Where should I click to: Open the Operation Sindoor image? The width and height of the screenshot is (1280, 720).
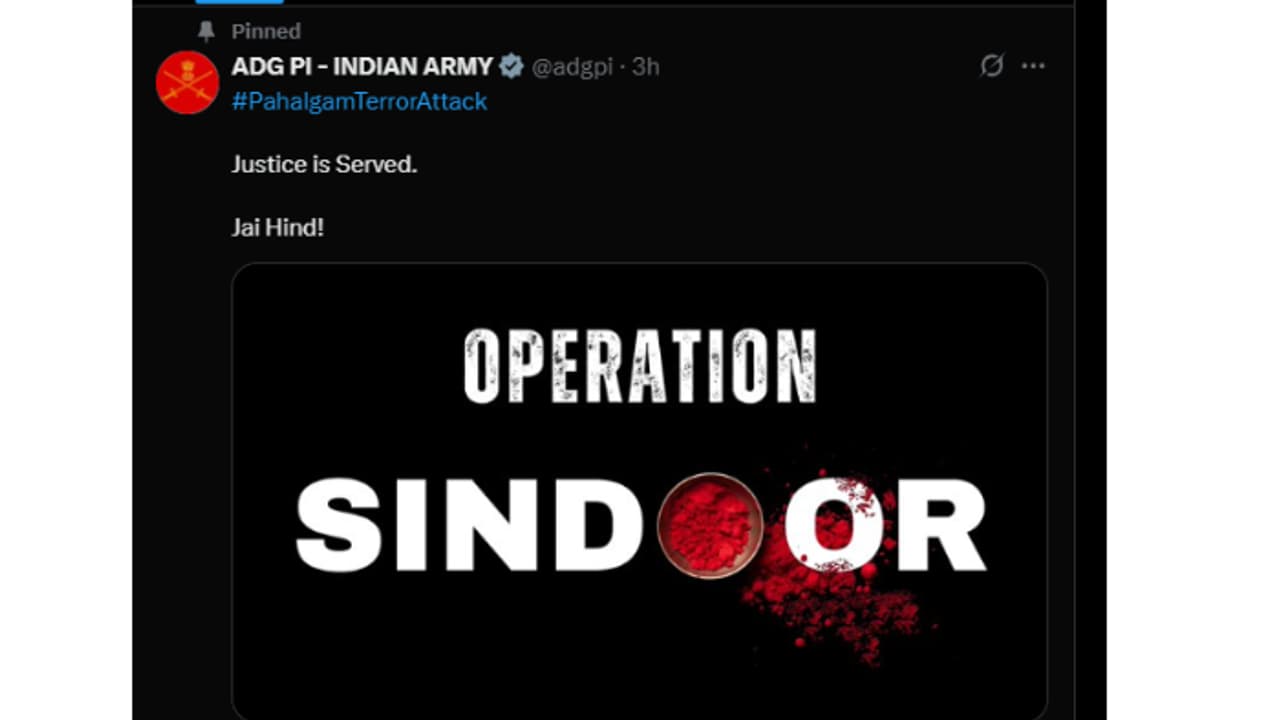click(x=639, y=490)
